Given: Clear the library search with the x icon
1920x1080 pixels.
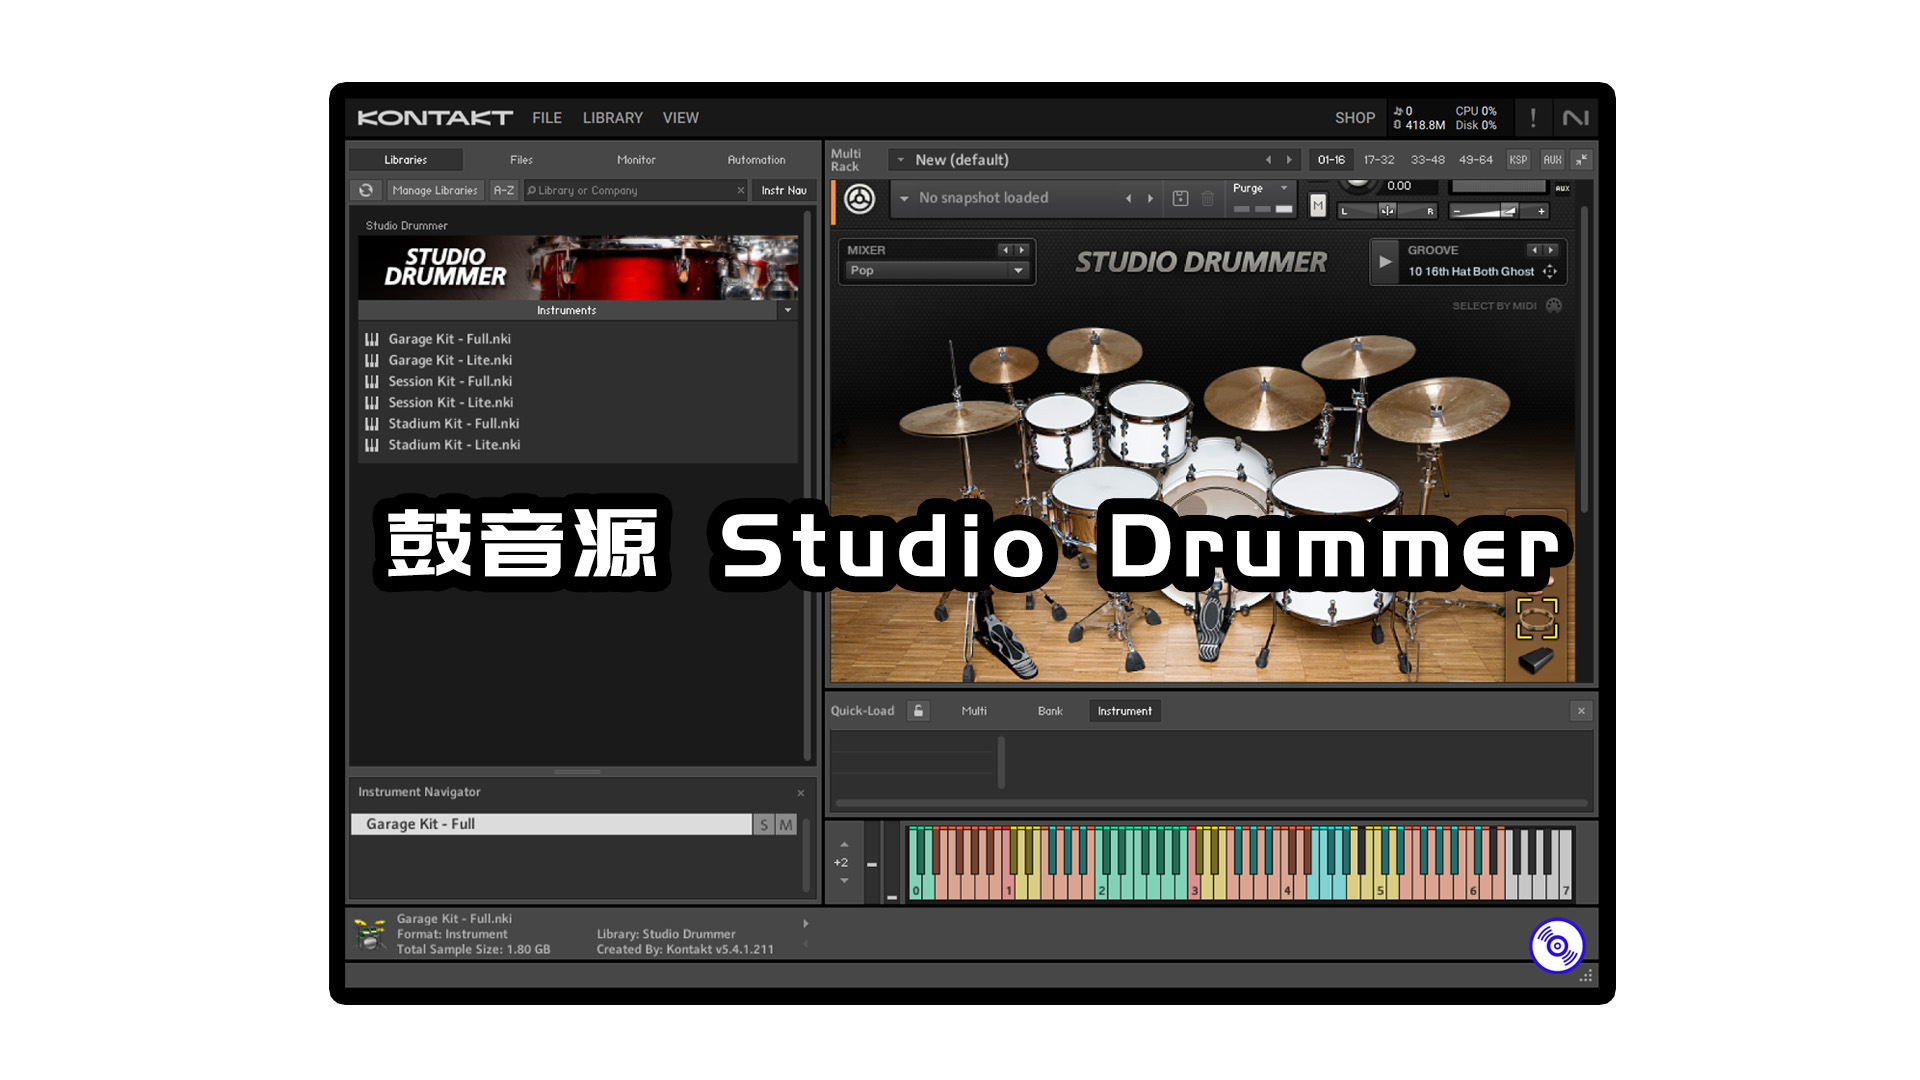Looking at the screenshot, I should pyautogui.click(x=740, y=190).
